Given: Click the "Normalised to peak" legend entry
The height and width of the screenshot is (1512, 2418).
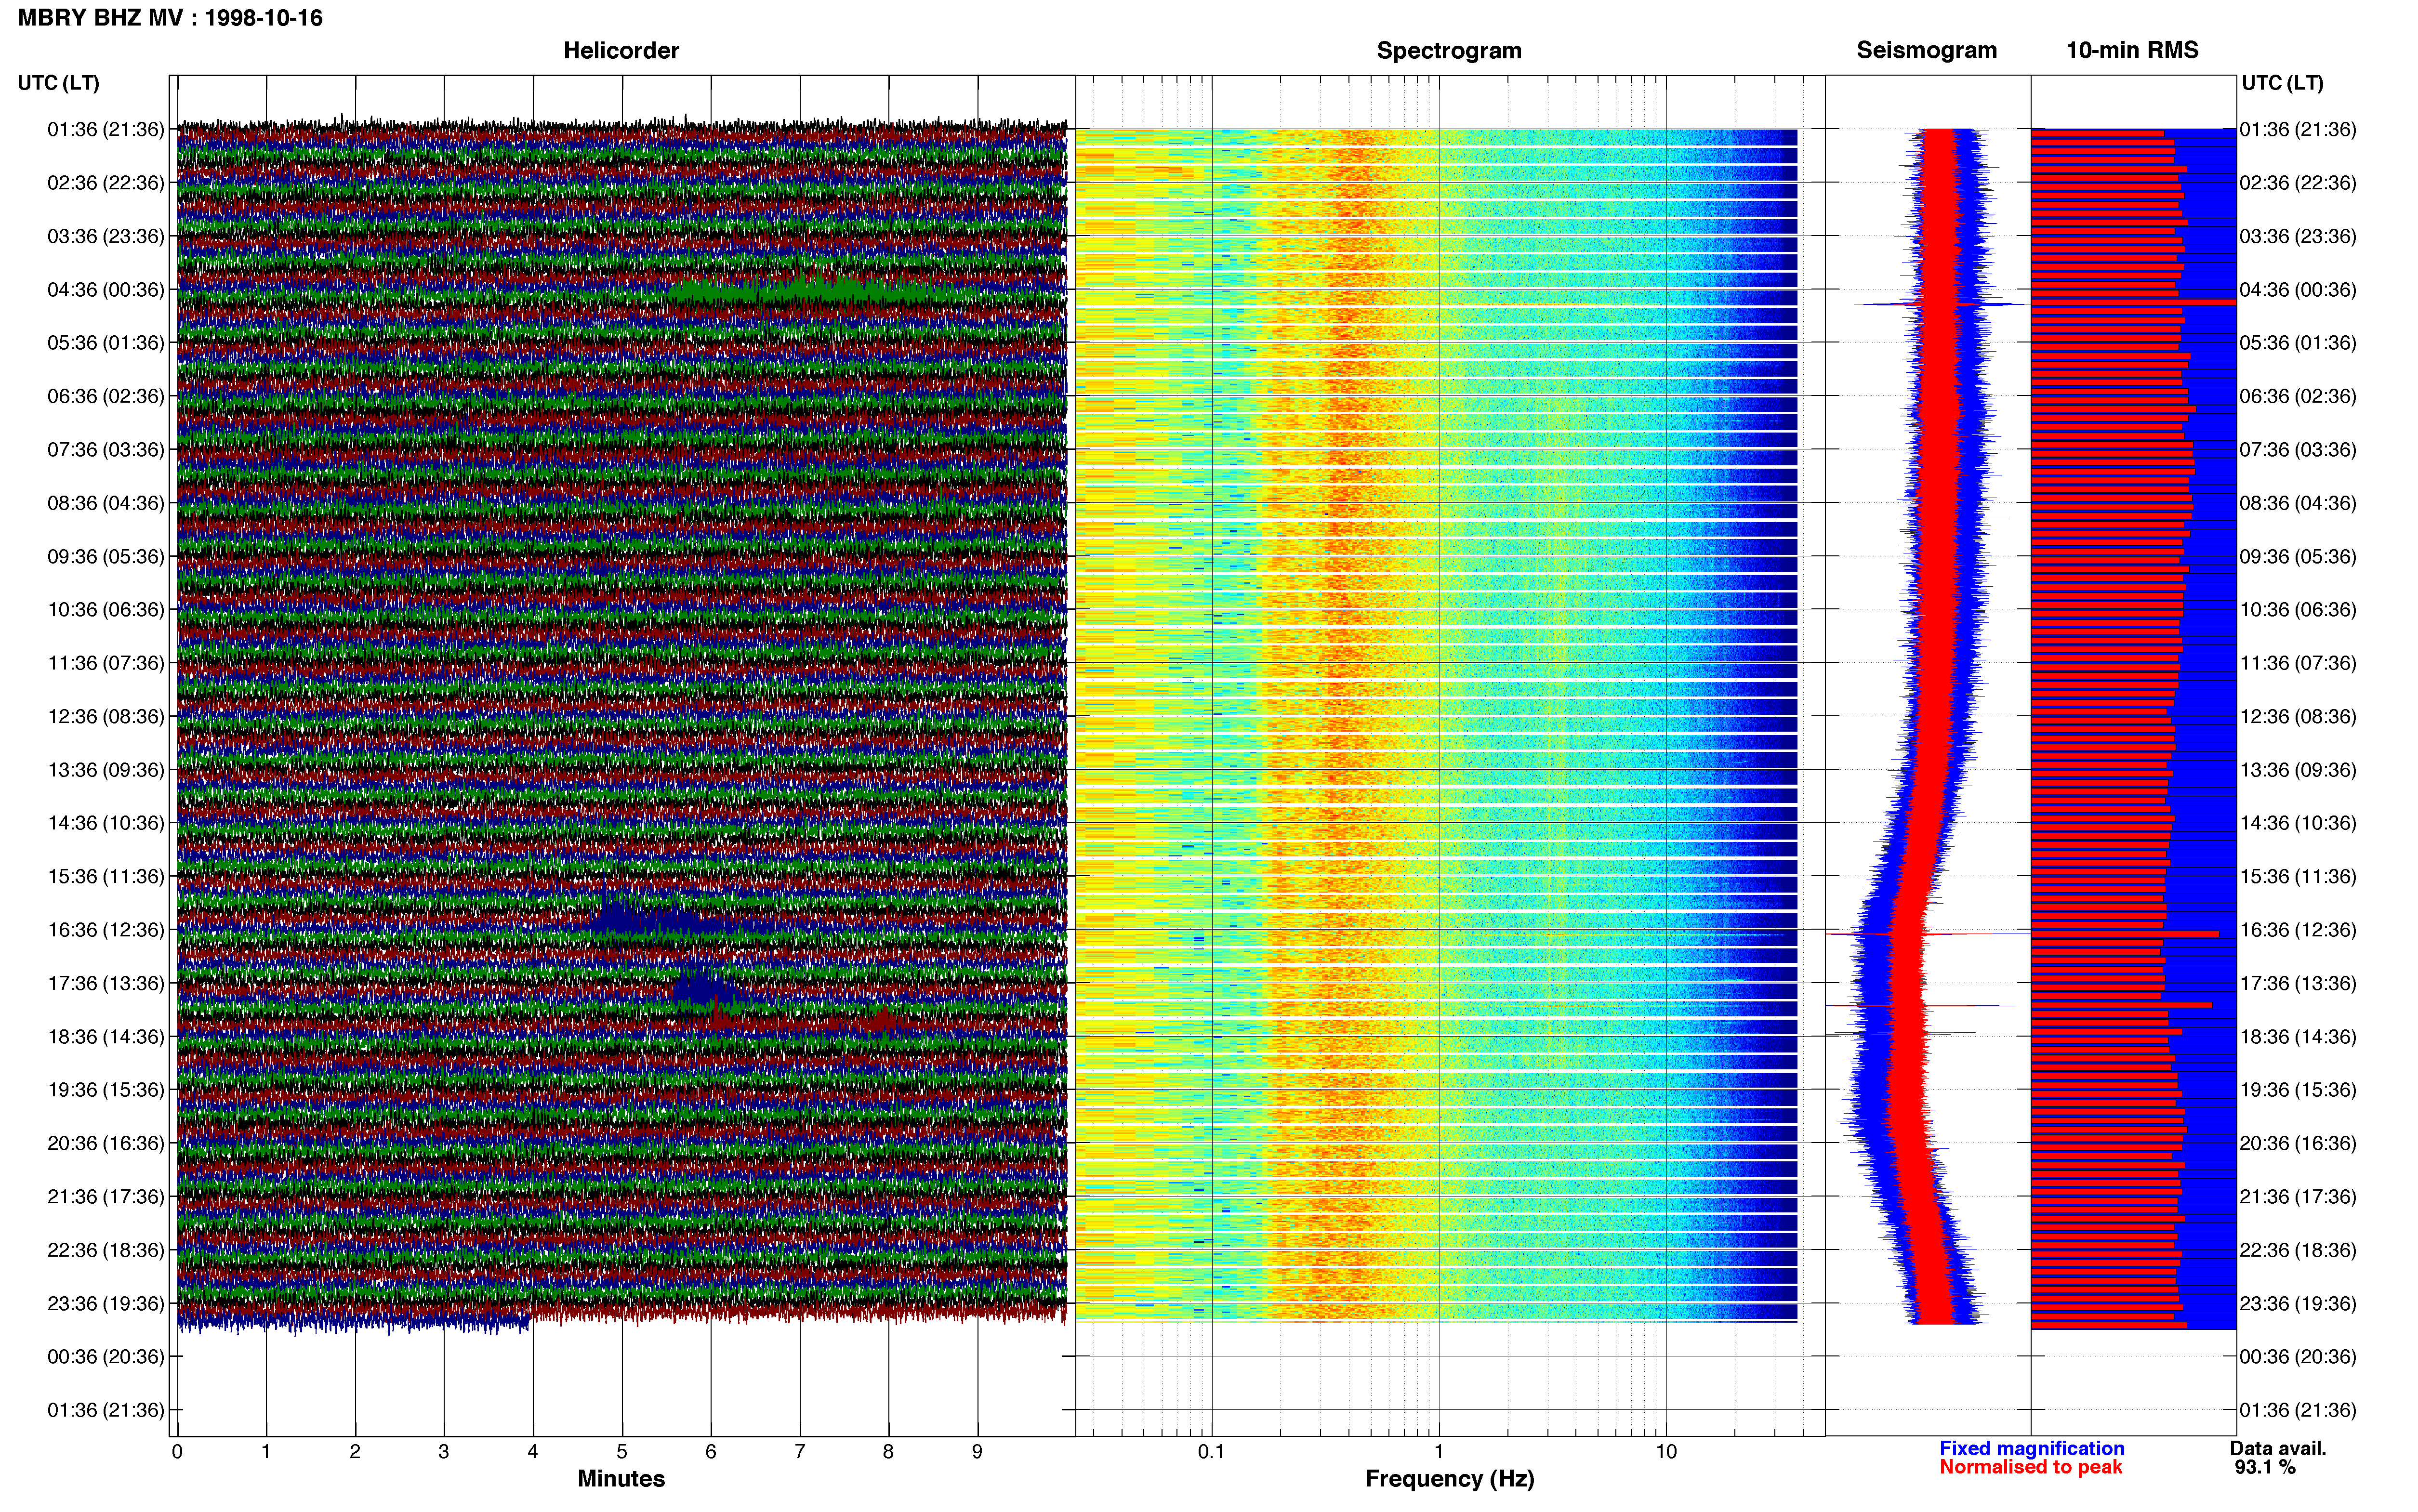Looking at the screenshot, I should (x=2030, y=1467).
